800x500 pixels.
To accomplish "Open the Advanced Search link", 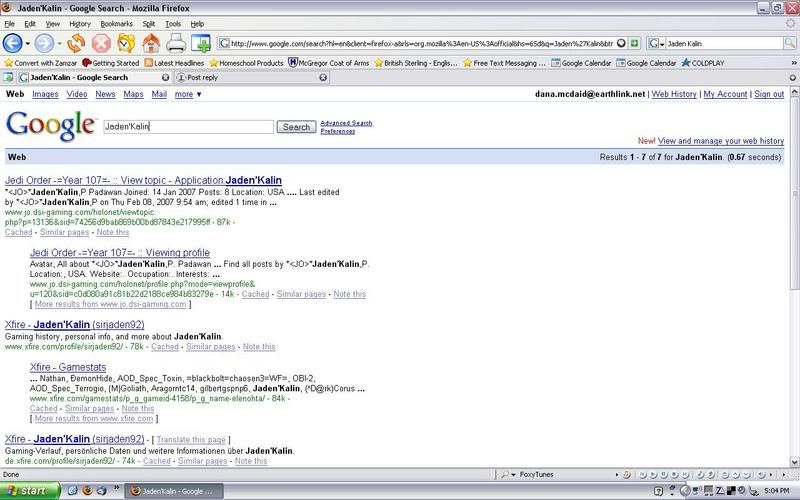I will [x=346, y=123].
